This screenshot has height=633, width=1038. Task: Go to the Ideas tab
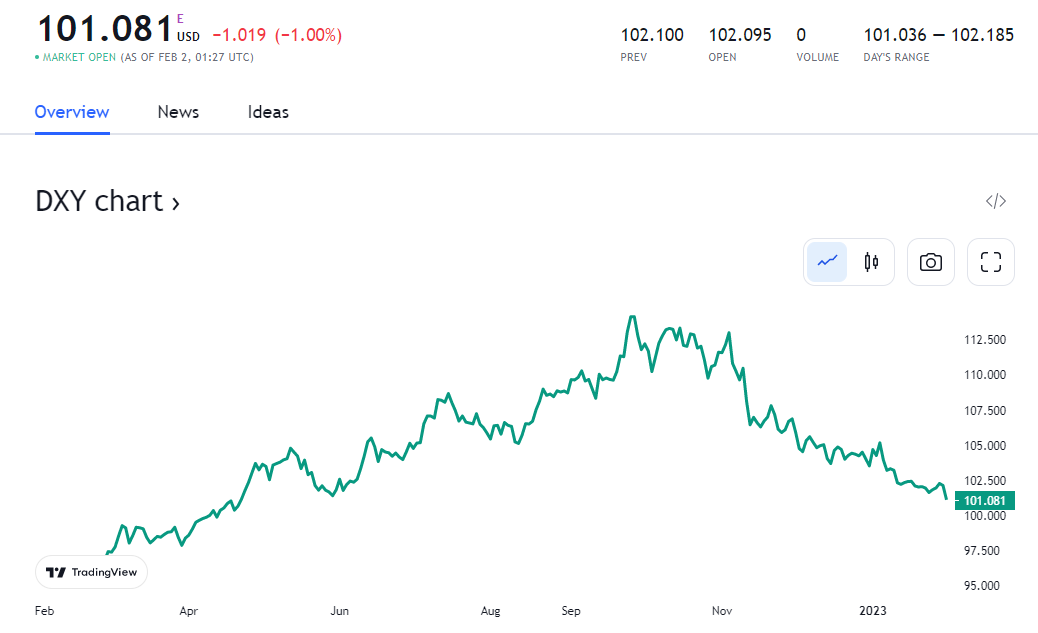(268, 112)
